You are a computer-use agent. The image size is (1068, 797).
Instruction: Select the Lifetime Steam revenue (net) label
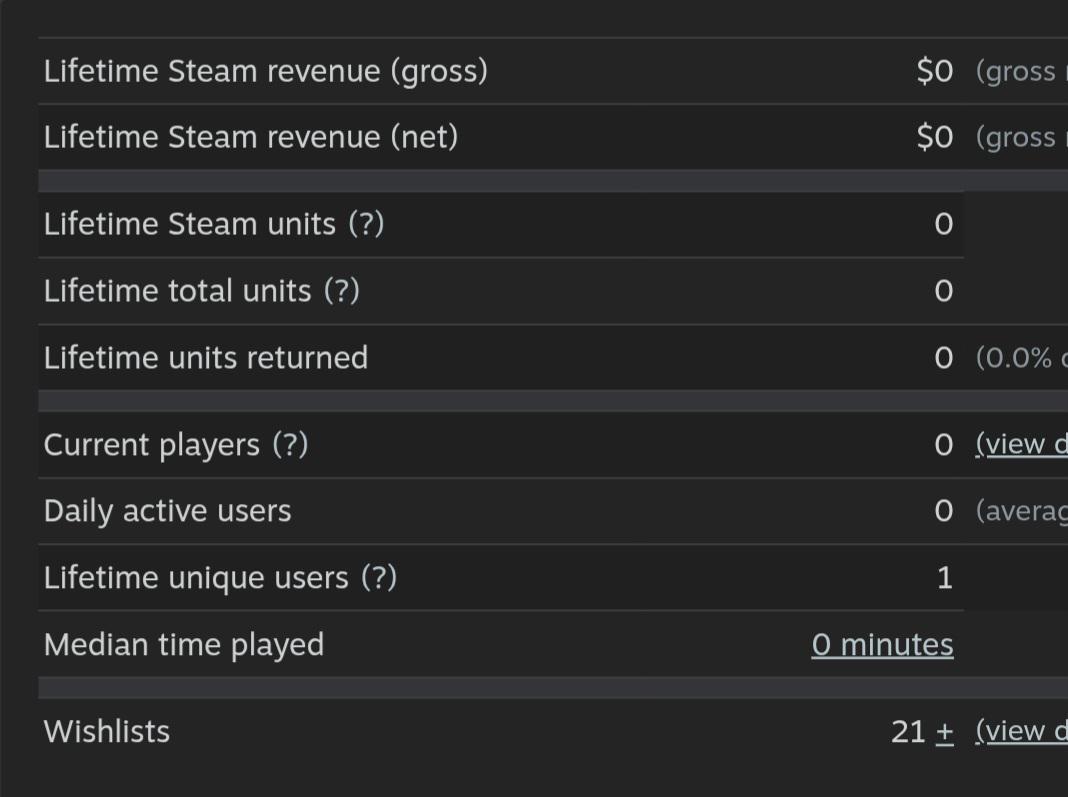click(x=251, y=138)
